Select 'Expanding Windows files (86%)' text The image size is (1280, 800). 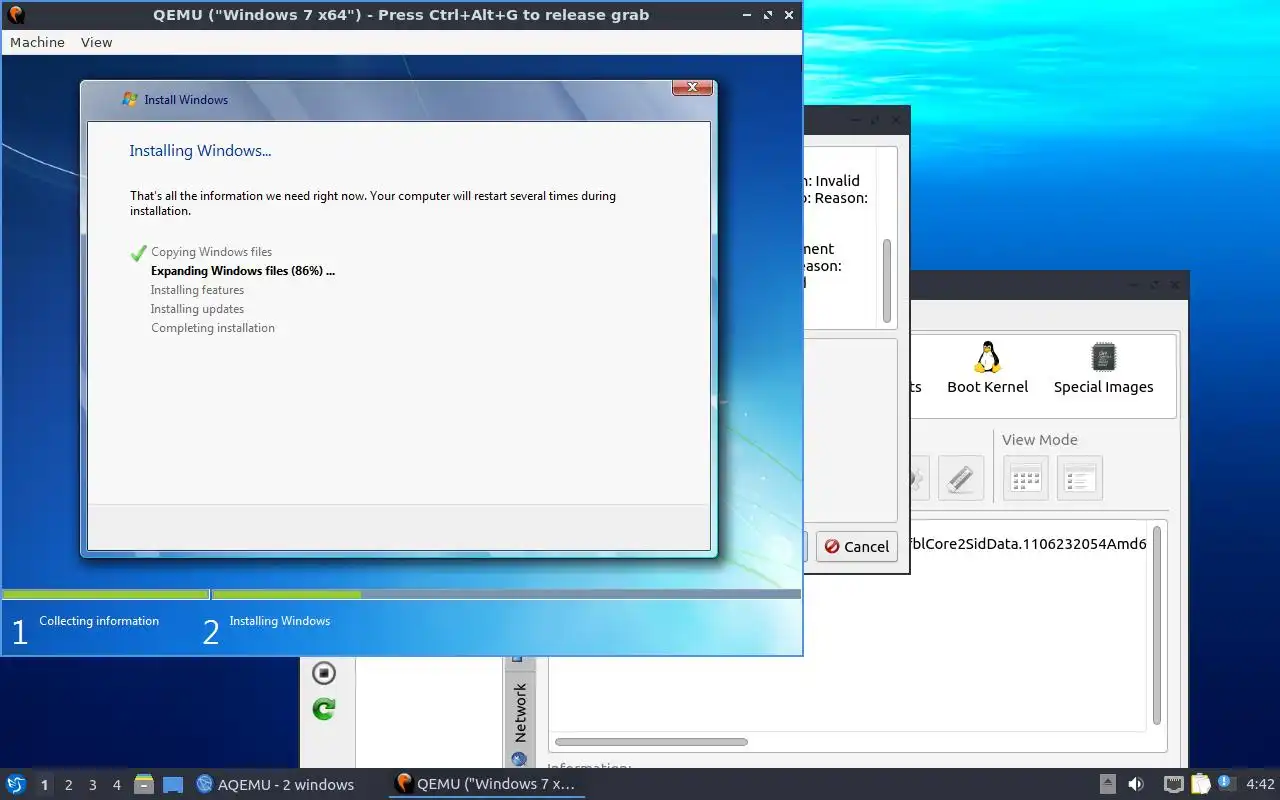(243, 271)
